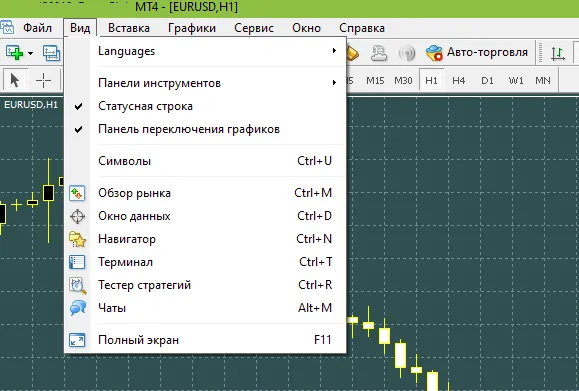The height and width of the screenshot is (391, 579).
Task: Expand the Languages submenu
Action: pos(205,51)
